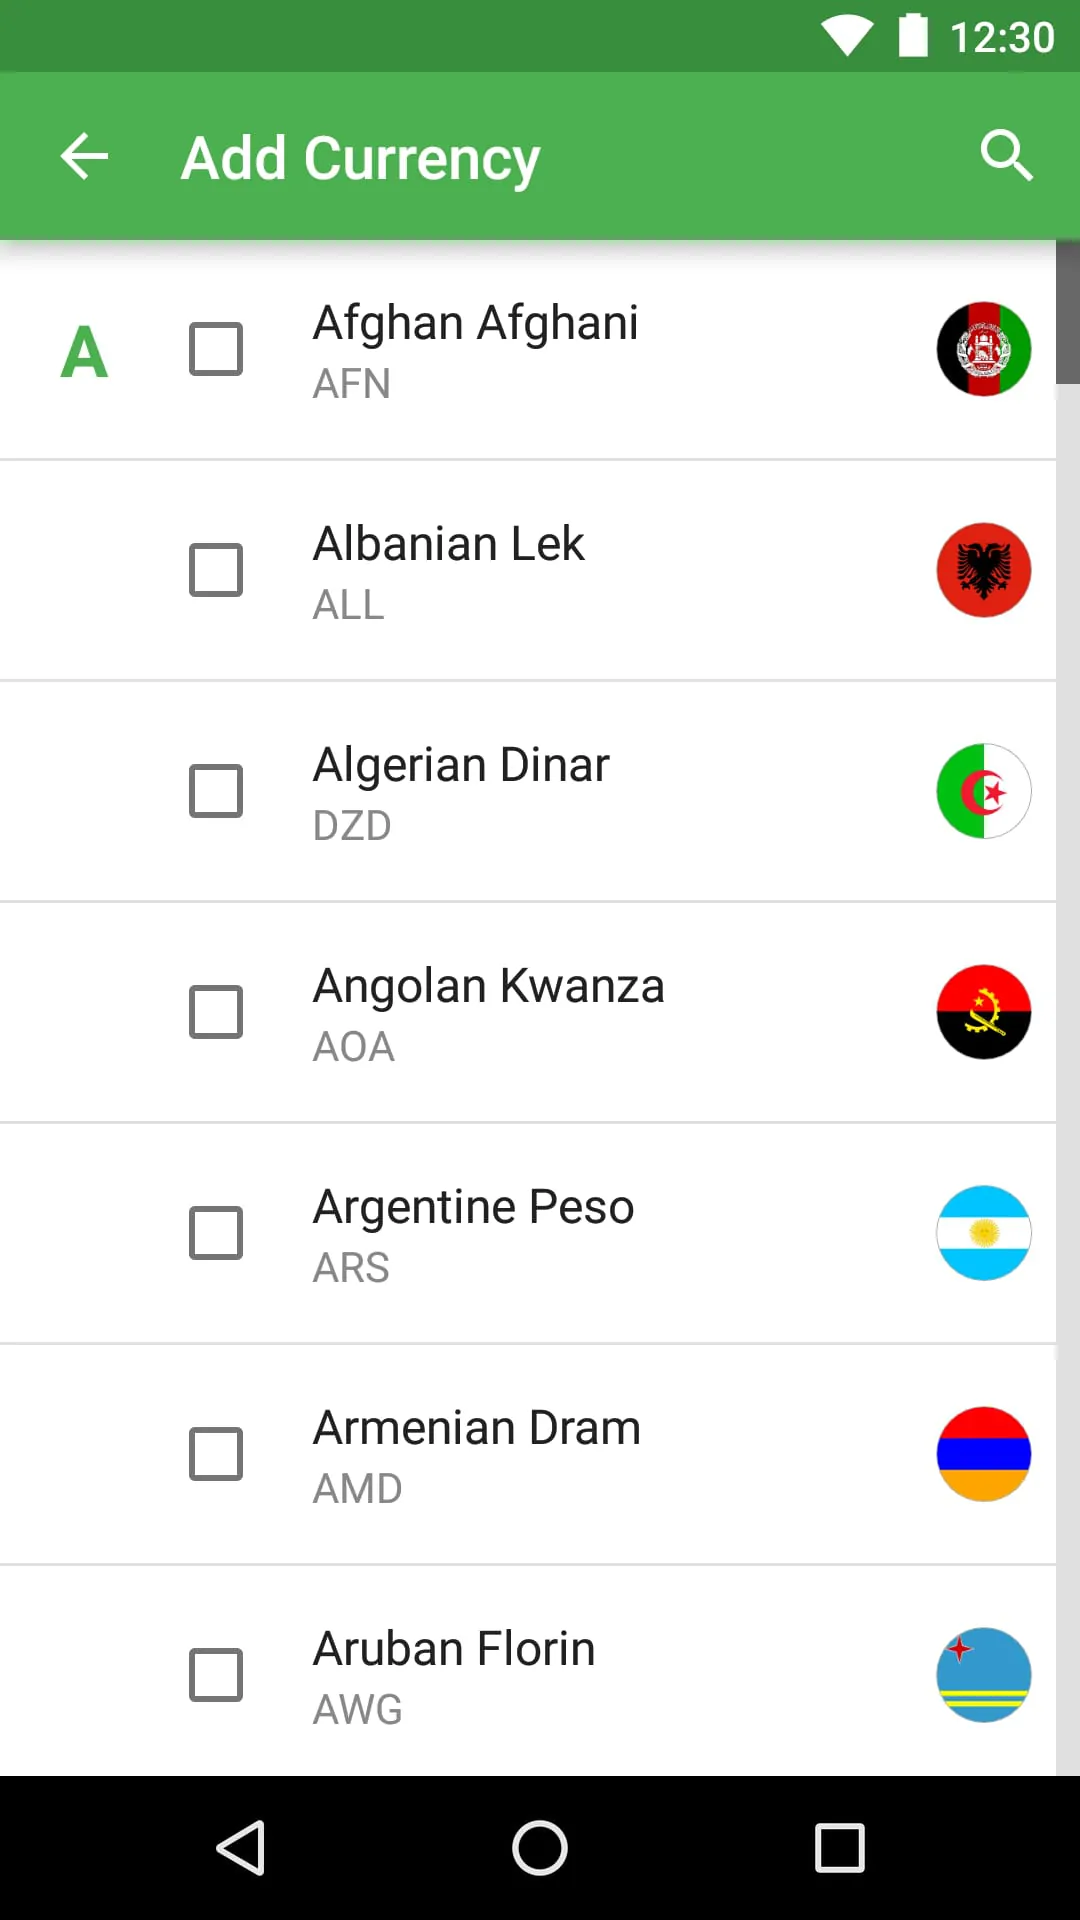Image resolution: width=1080 pixels, height=1920 pixels.
Task: Tap the Albania flag icon
Action: tap(983, 570)
